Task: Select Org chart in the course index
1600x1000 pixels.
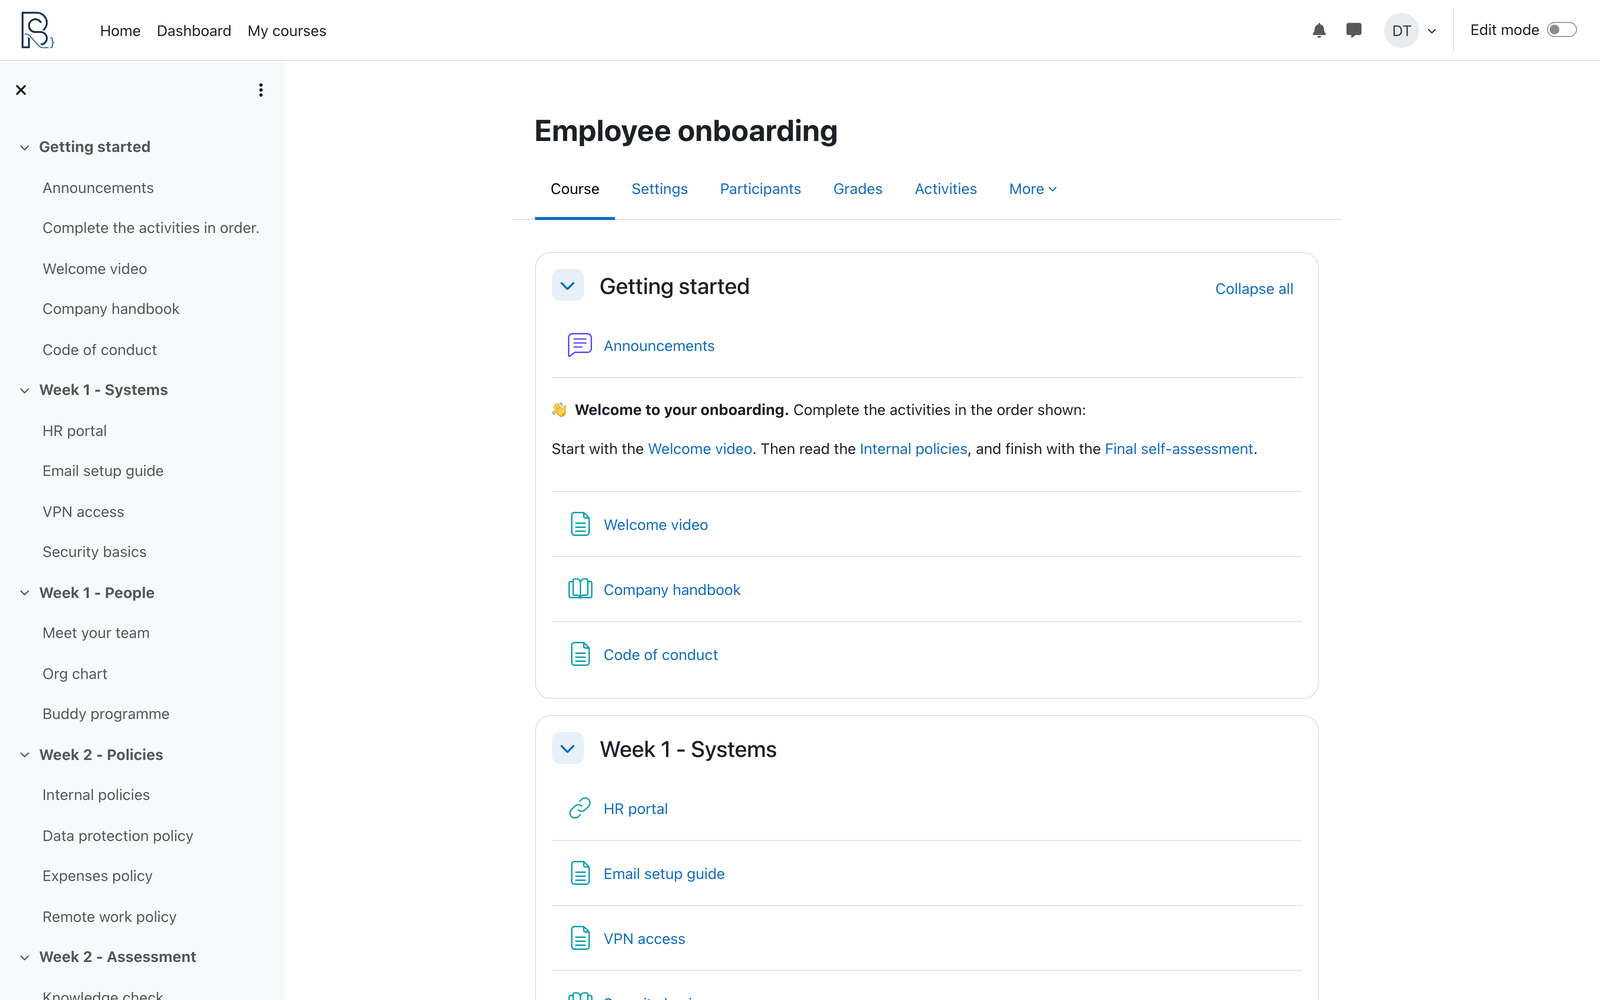Action: click(x=75, y=674)
